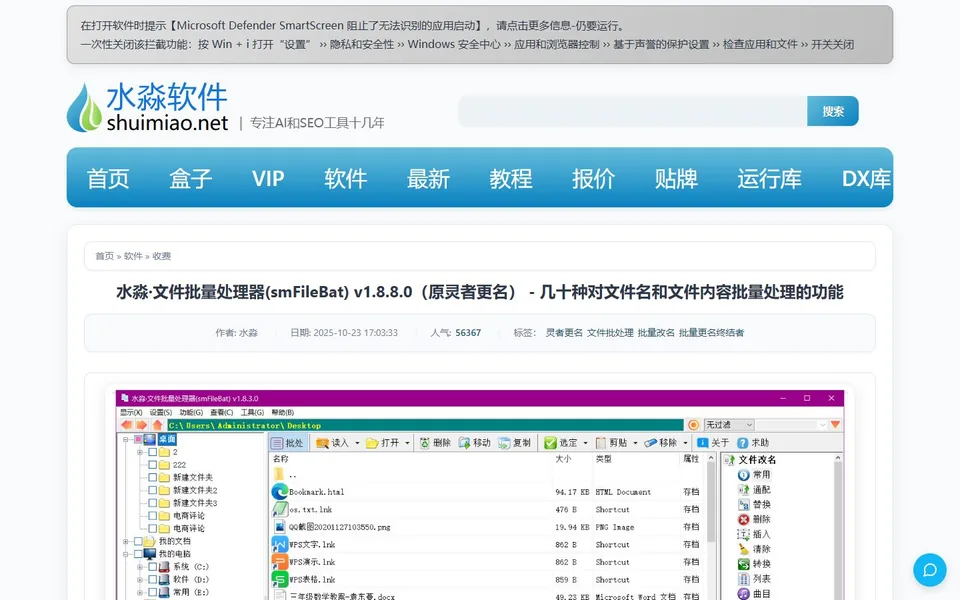Click the 复制 toolbar icon
The height and width of the screenshot is (600, 960).
click(x=504, y=443)
